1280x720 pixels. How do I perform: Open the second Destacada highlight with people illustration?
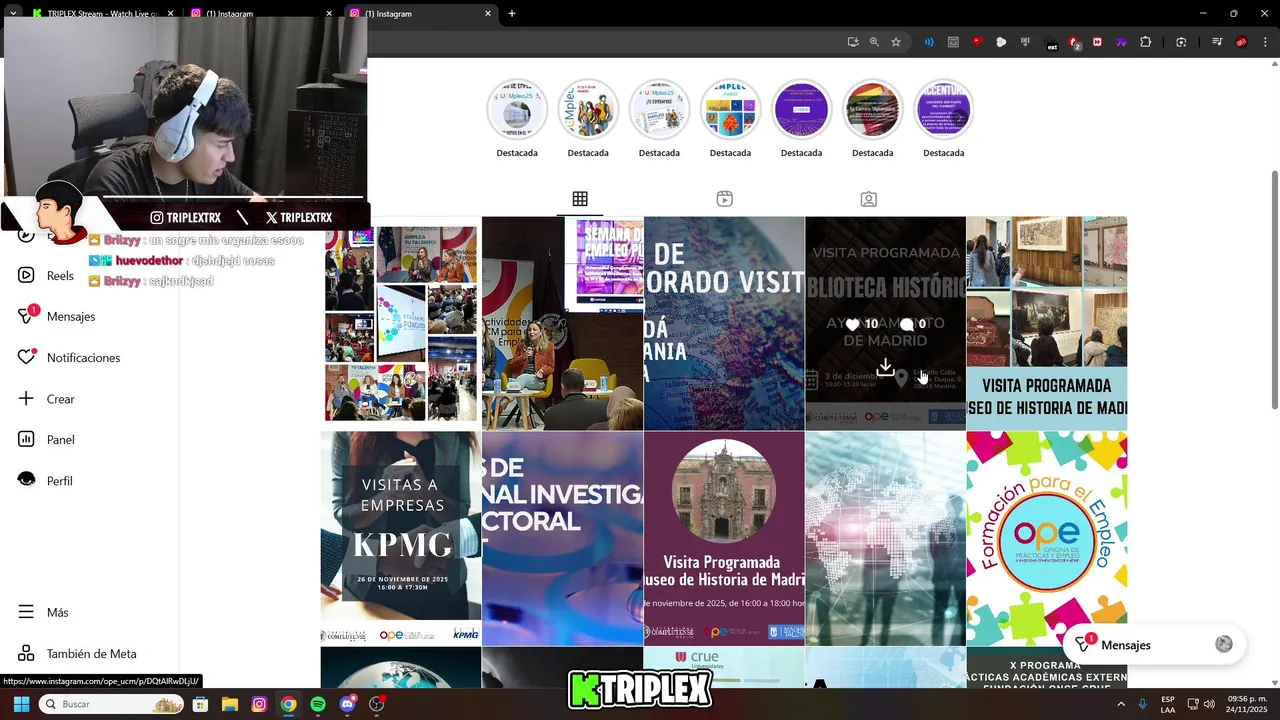[x=588, y=109]
